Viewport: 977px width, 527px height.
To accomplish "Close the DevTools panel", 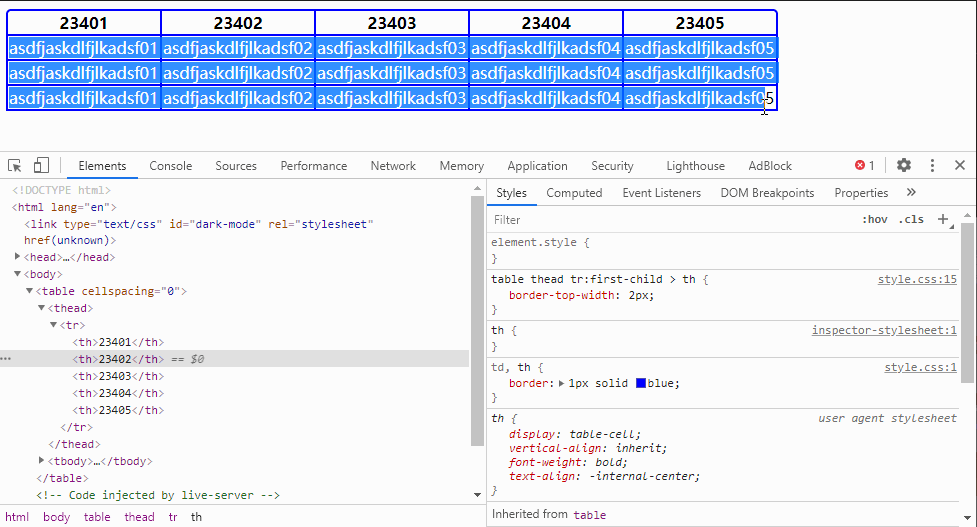I will pyautogui.click(x=960, y=165).
